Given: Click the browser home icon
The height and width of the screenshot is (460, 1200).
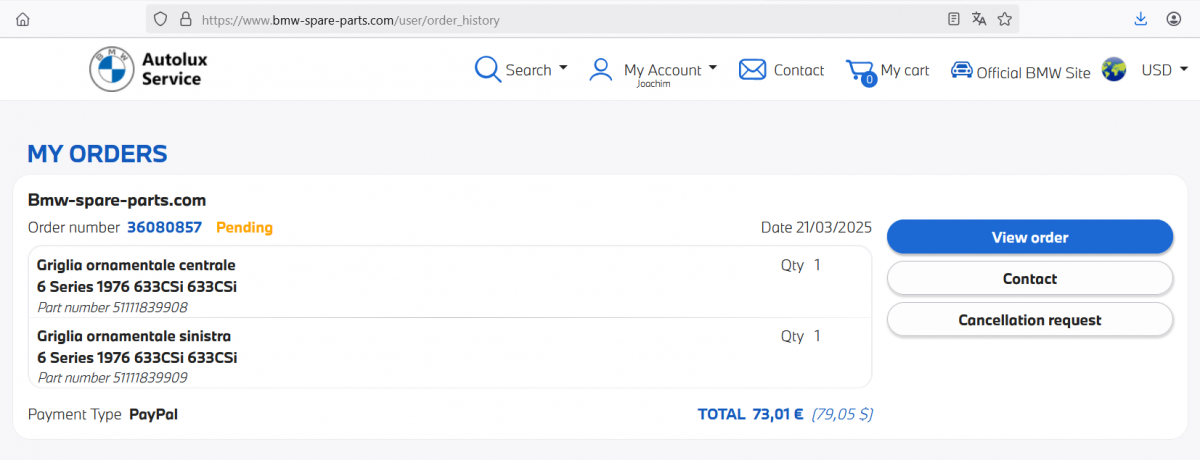Looking at the screenshot, I should (x=23, y=19).
